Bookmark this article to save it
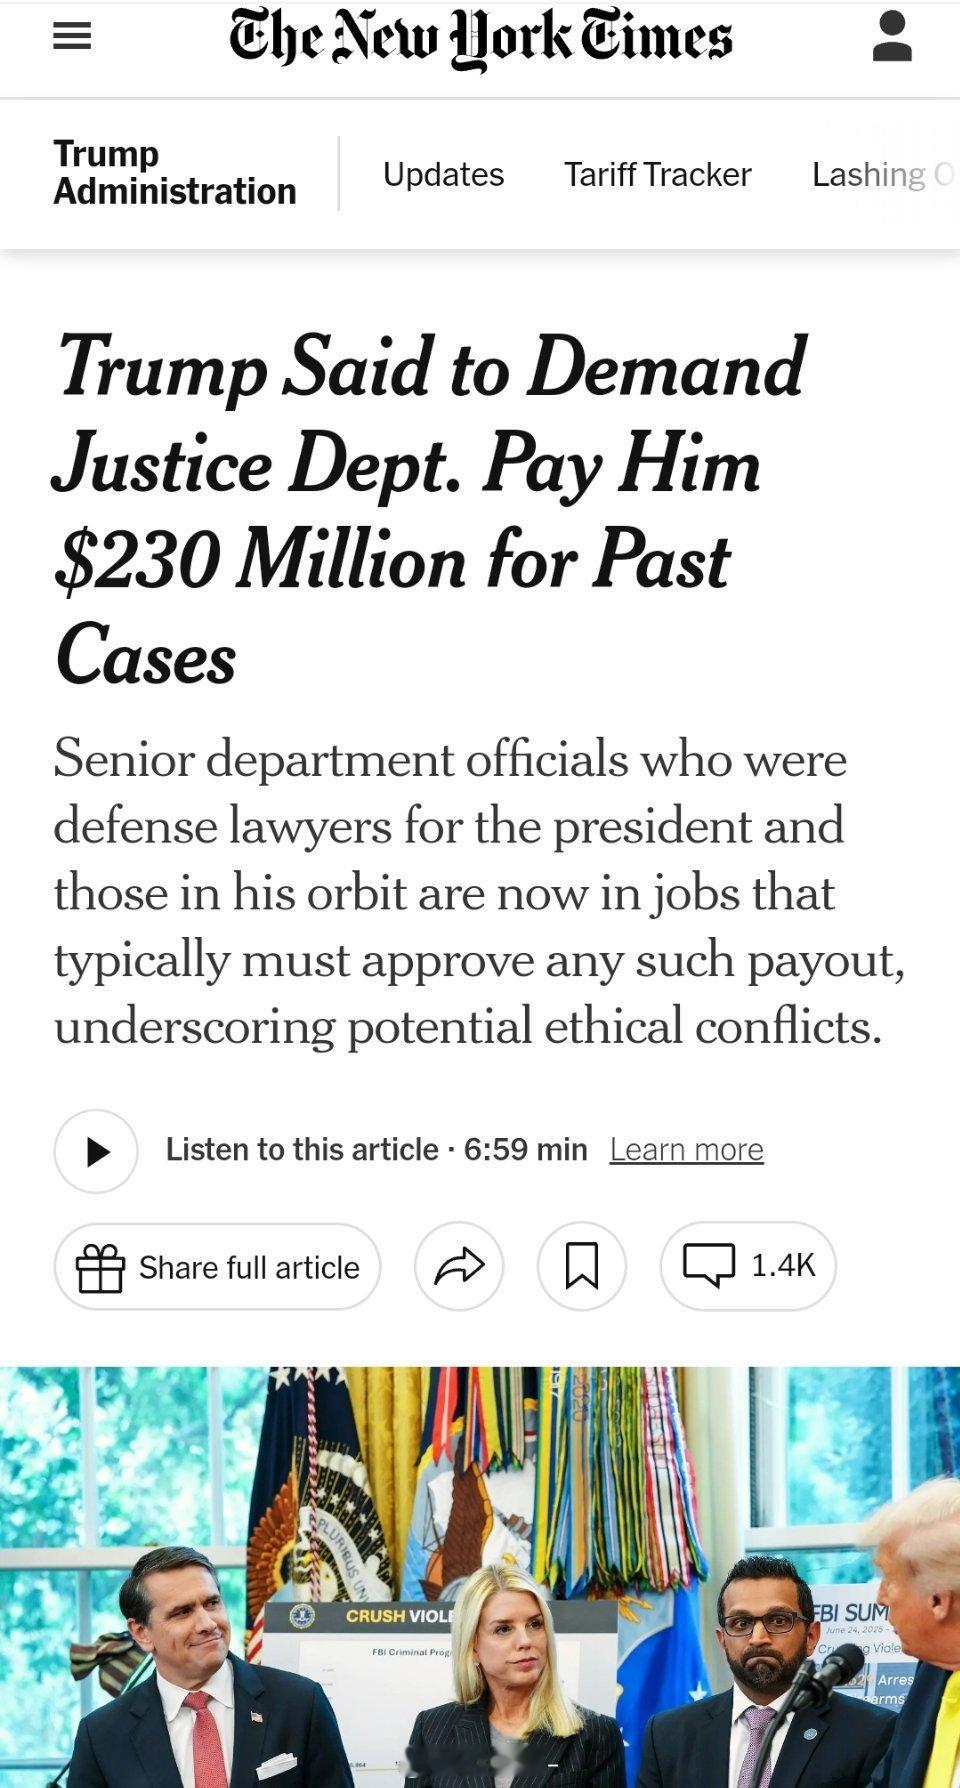This screenshot has width=960, height=1788. 582,1266
